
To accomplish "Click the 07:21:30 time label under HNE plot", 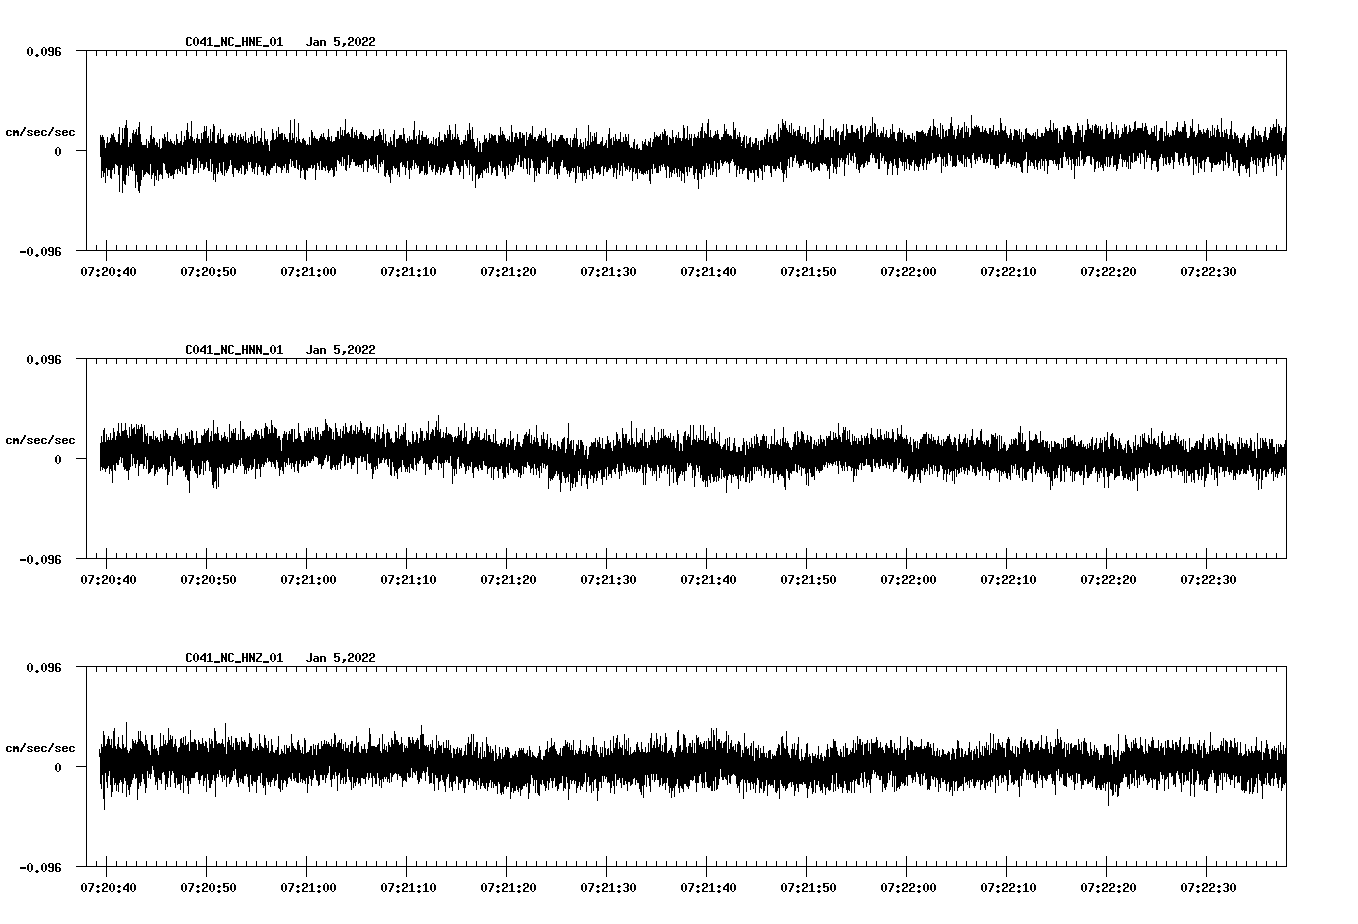I will tap(608, 272).
